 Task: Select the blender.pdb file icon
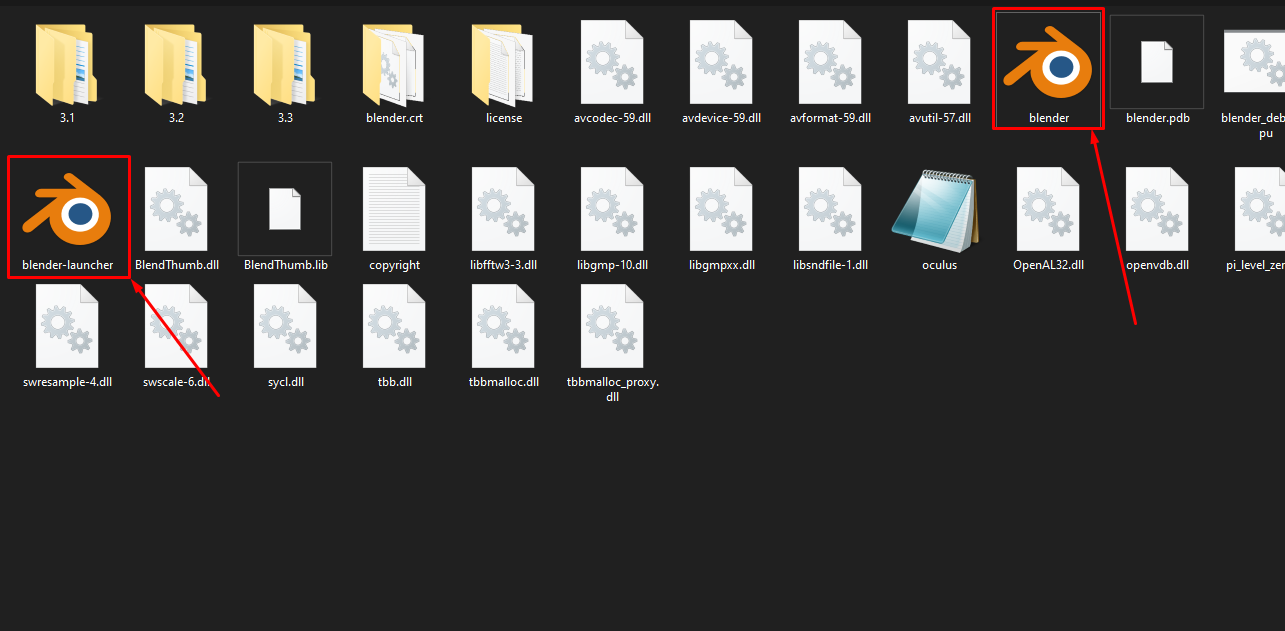(x=1157, y=62)
